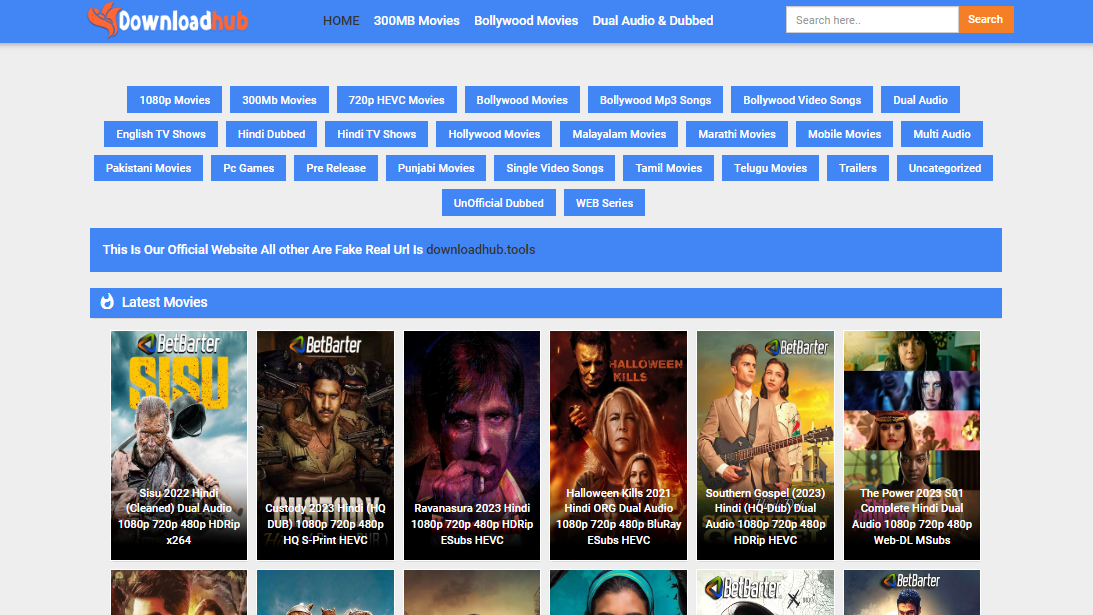Screen dimensions: 1093x615
Task: Focus the Search here input field
Action: point(872,20)
